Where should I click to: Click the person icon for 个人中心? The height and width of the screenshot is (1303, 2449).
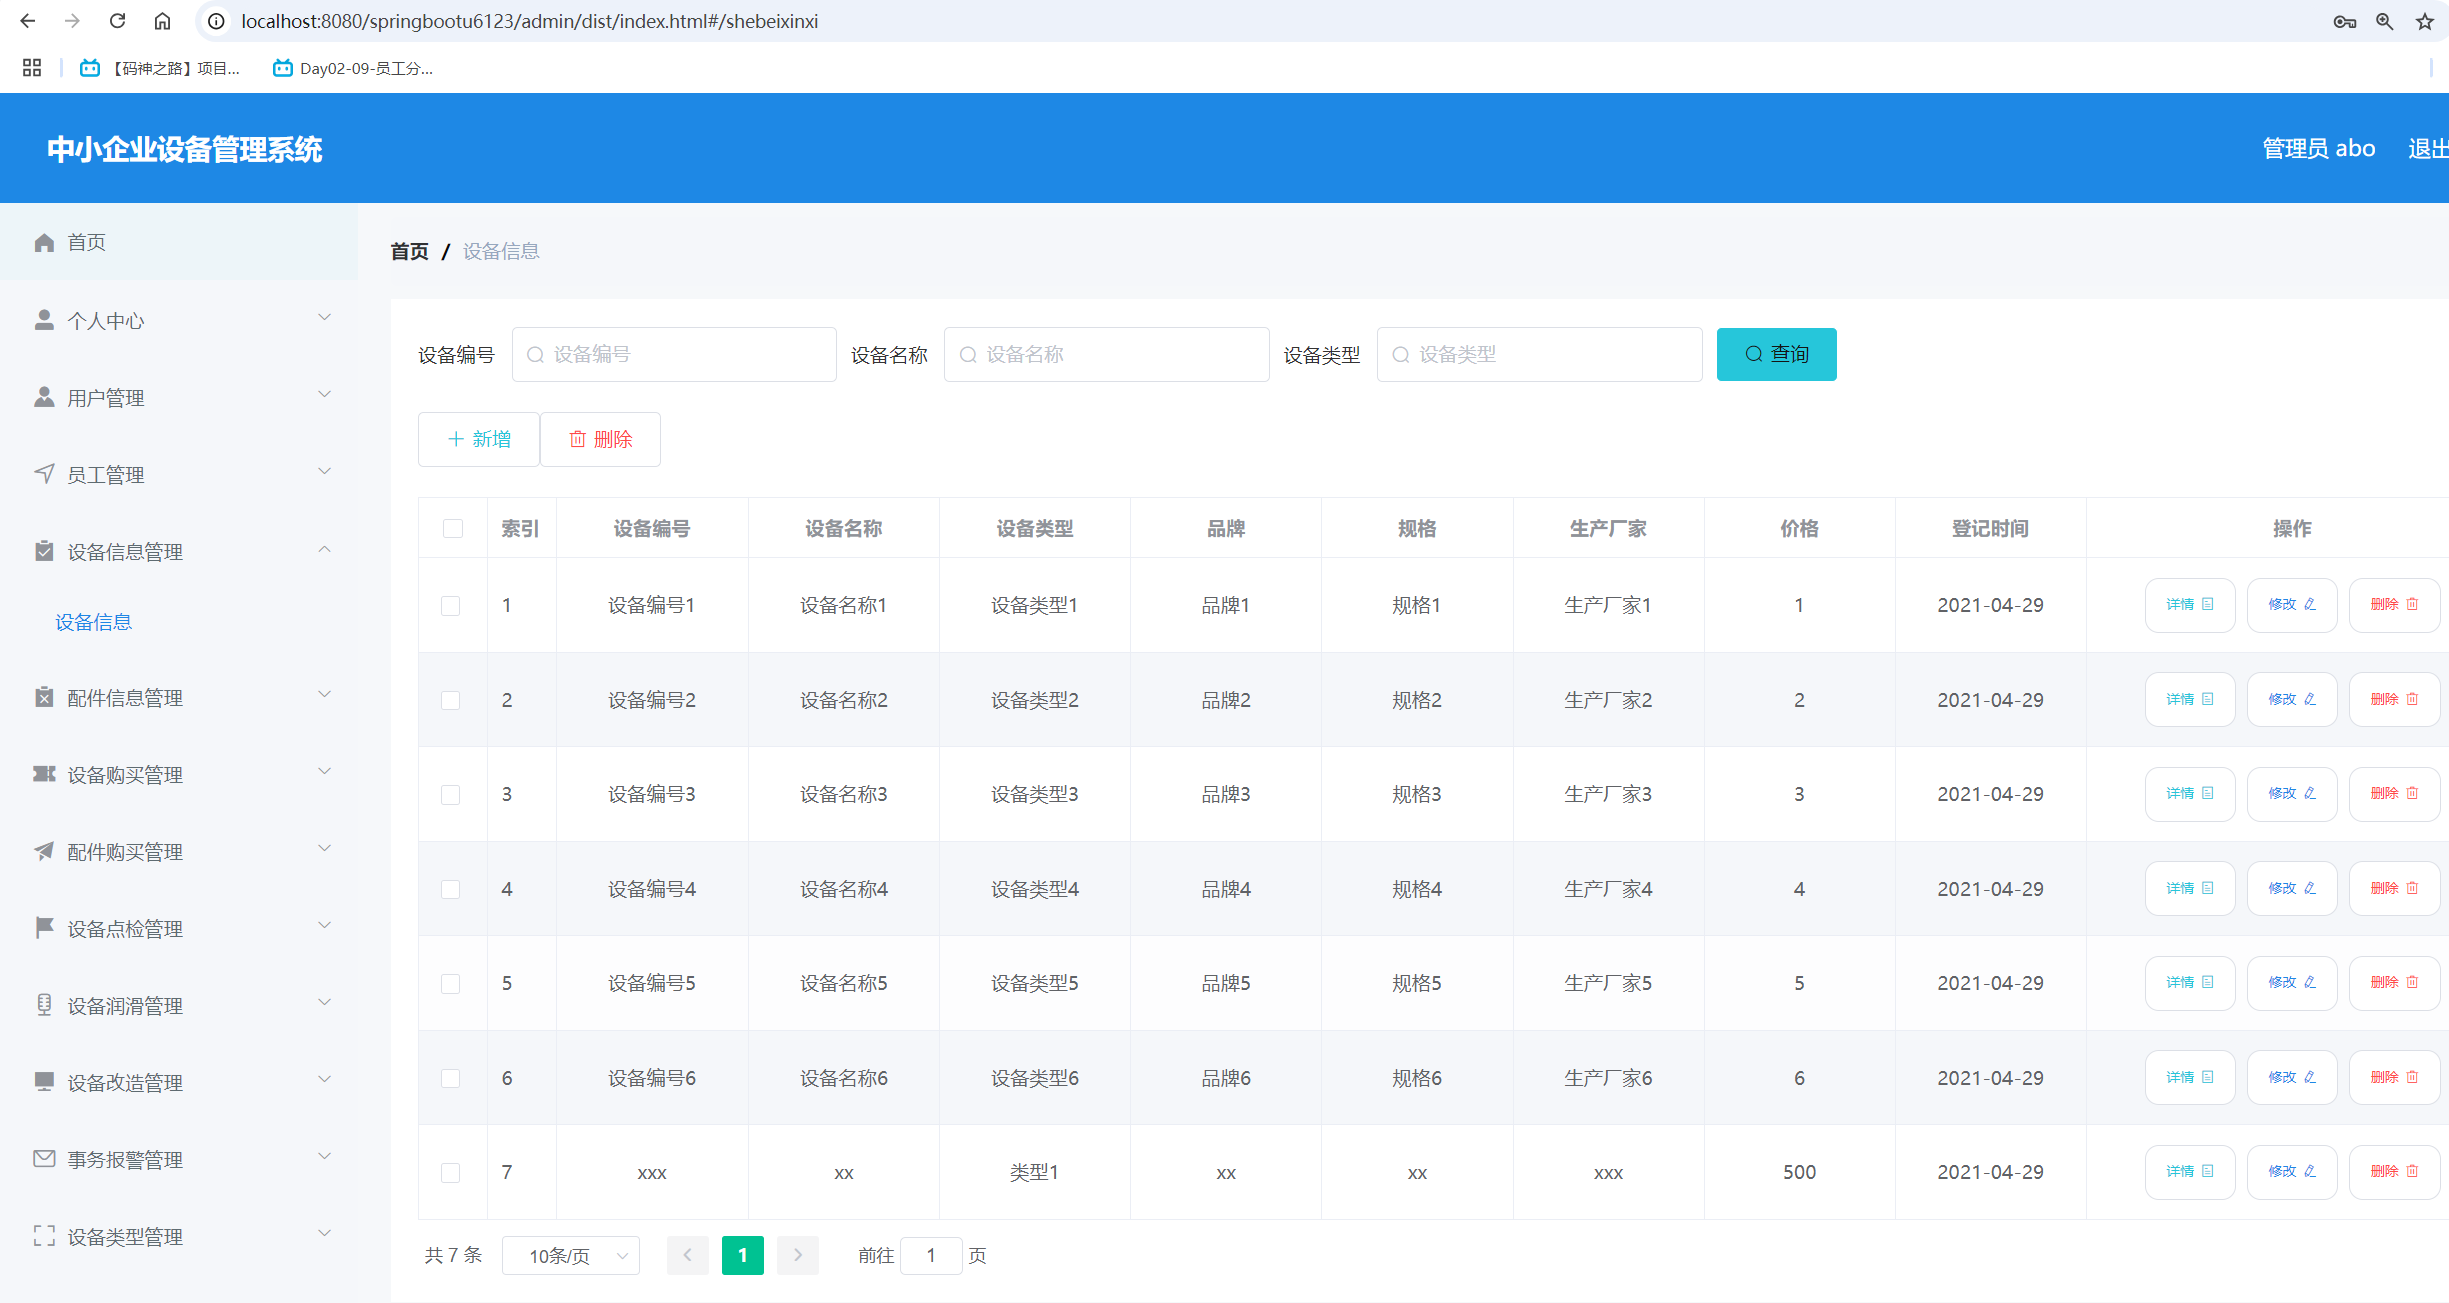tap(43, 319)
